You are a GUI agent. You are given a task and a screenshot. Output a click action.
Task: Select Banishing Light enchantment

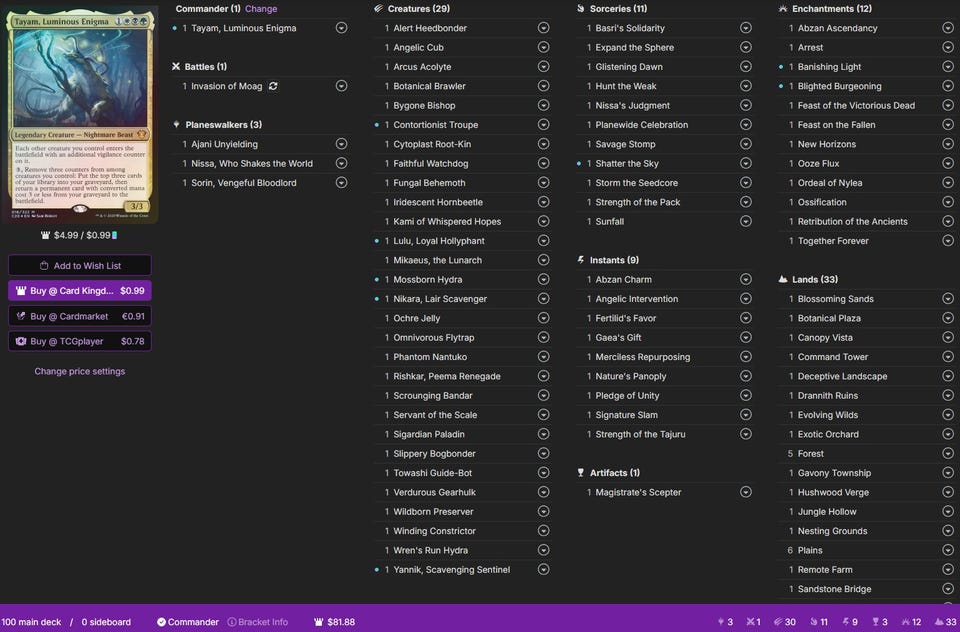point(829,66)
